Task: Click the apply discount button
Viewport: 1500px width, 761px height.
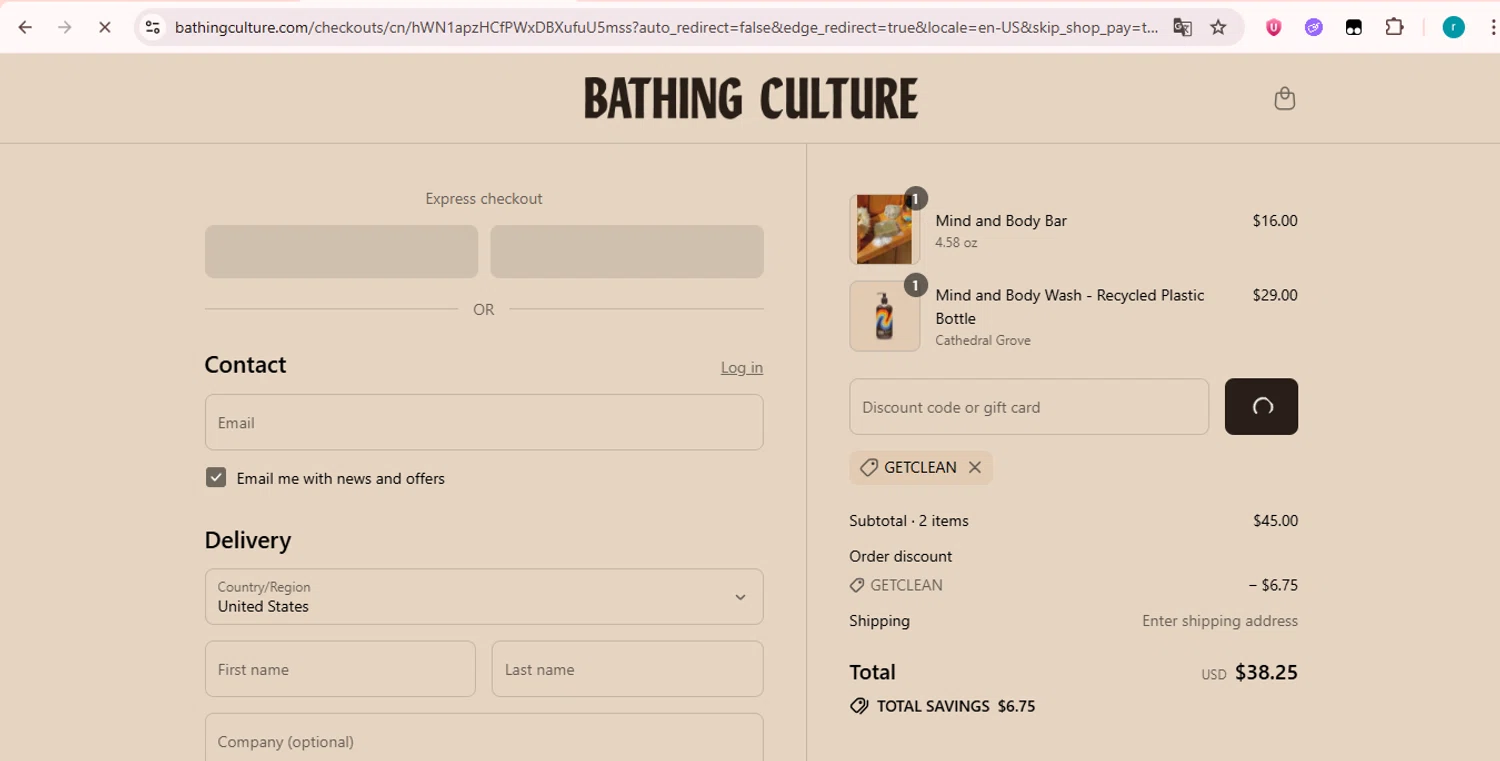Action: coord(1261,406)
